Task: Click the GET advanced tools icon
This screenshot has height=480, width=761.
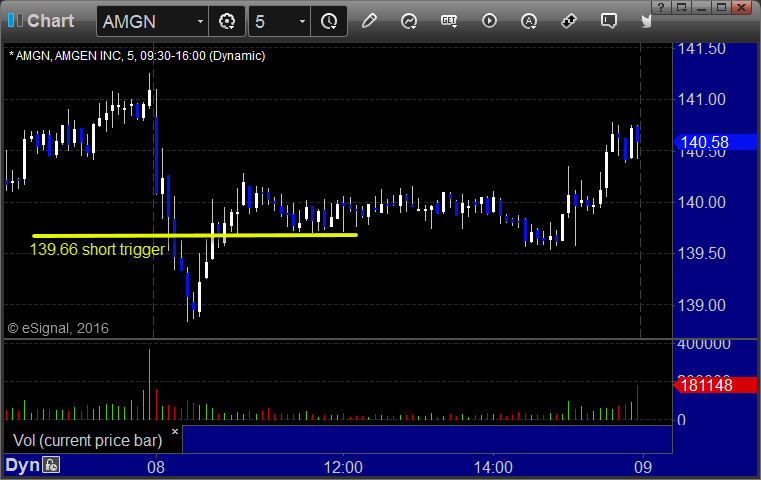Action: click(449, 21)
